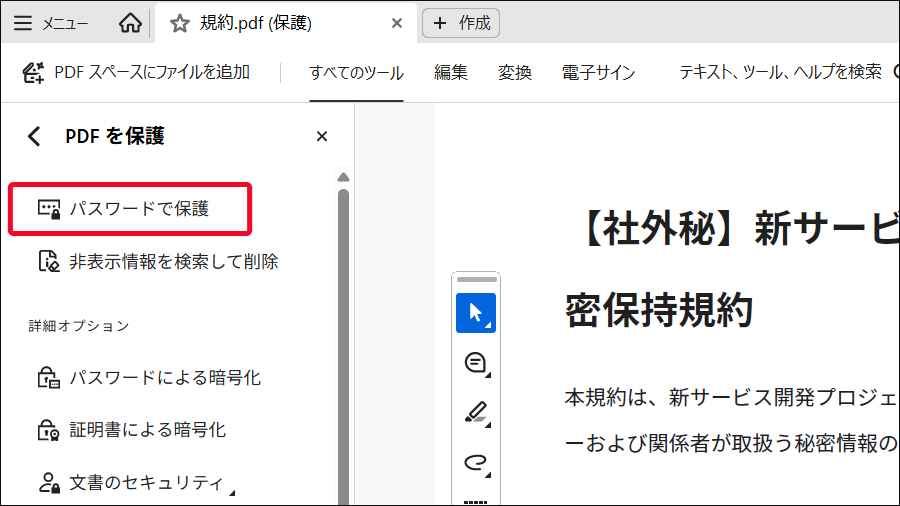Click the パスワードによる暗号化 lock icon

coord(49,377)
